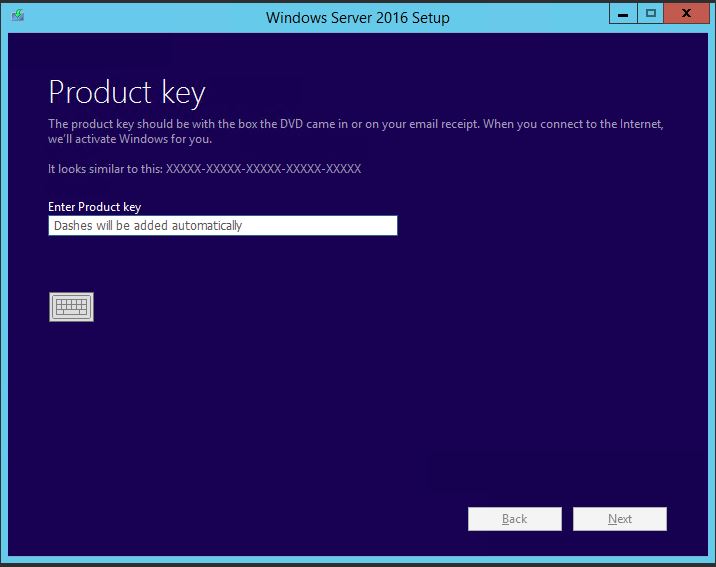Screen dimensions: 716x567
Task: Click the XXXXX-XXXXX sample key text
Action: [x=263, y=169]
